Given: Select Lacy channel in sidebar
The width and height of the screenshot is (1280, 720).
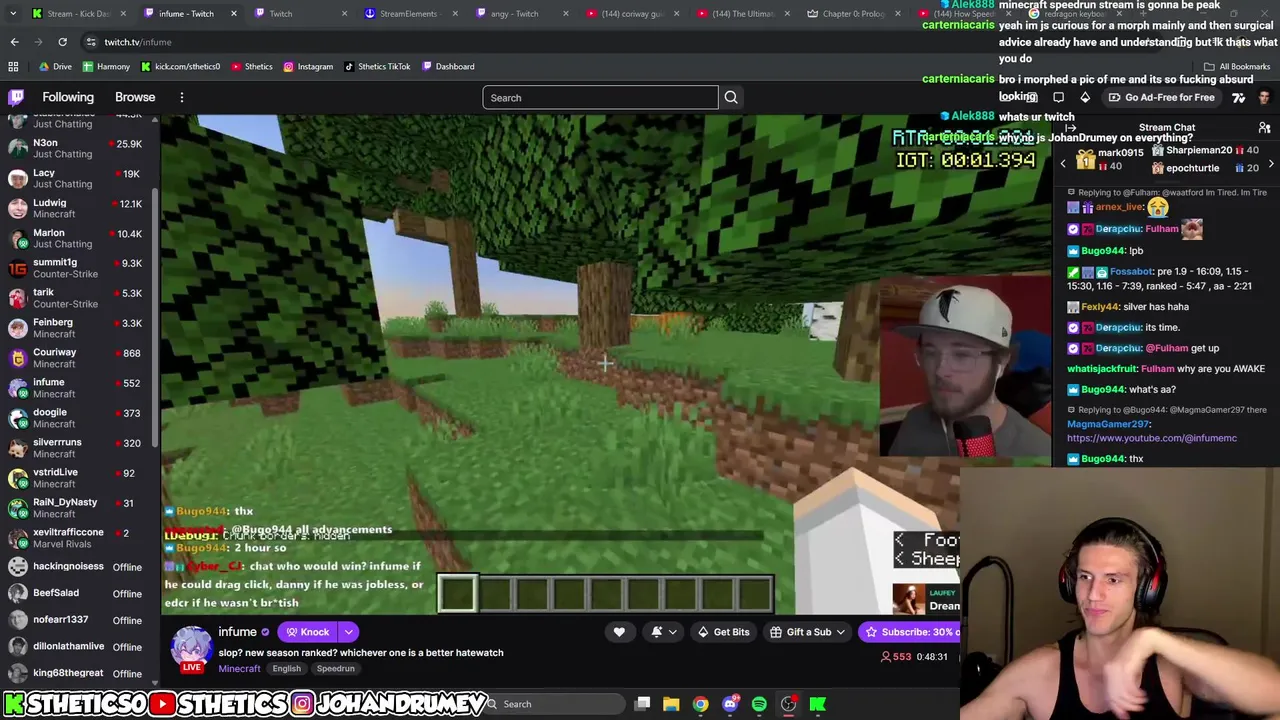Looking at the screenshot, I should tap(80, 178).
